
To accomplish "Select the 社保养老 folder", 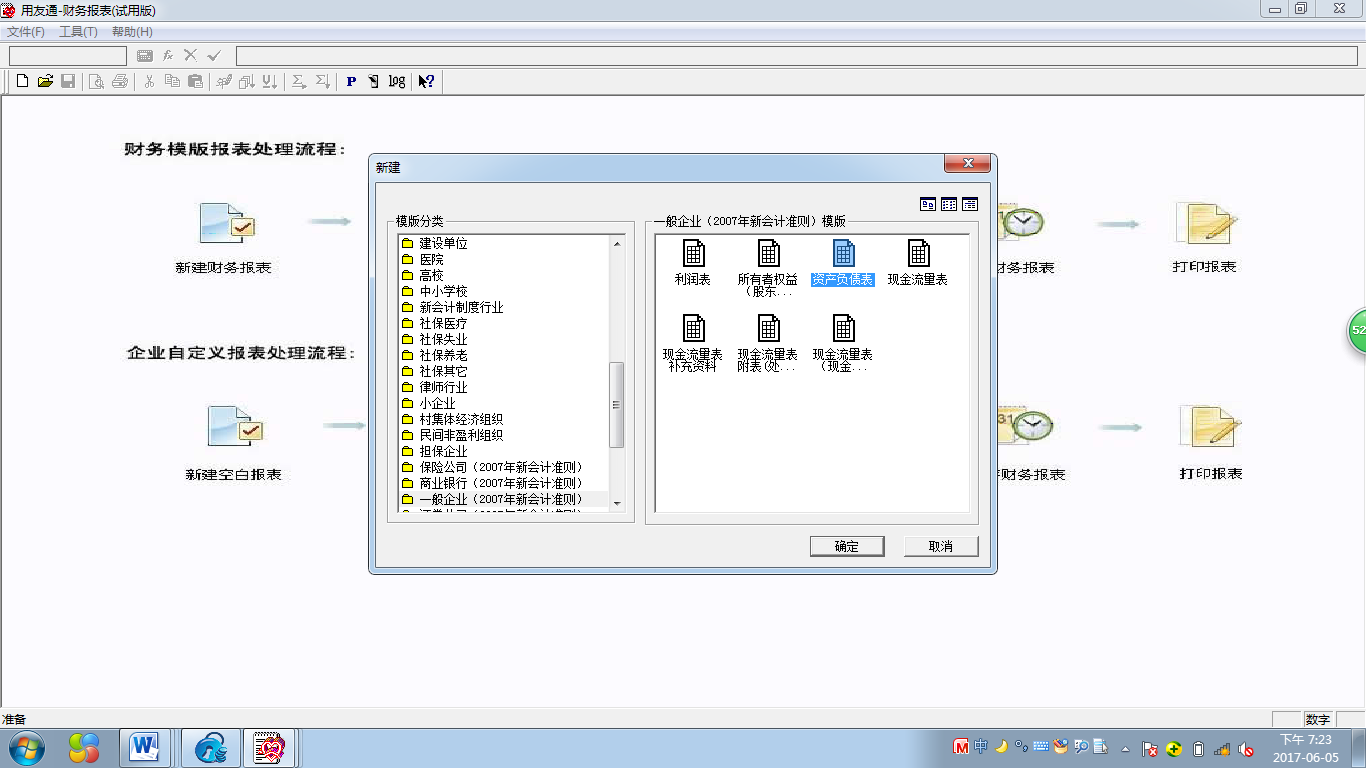I will [x=435, y=355].
